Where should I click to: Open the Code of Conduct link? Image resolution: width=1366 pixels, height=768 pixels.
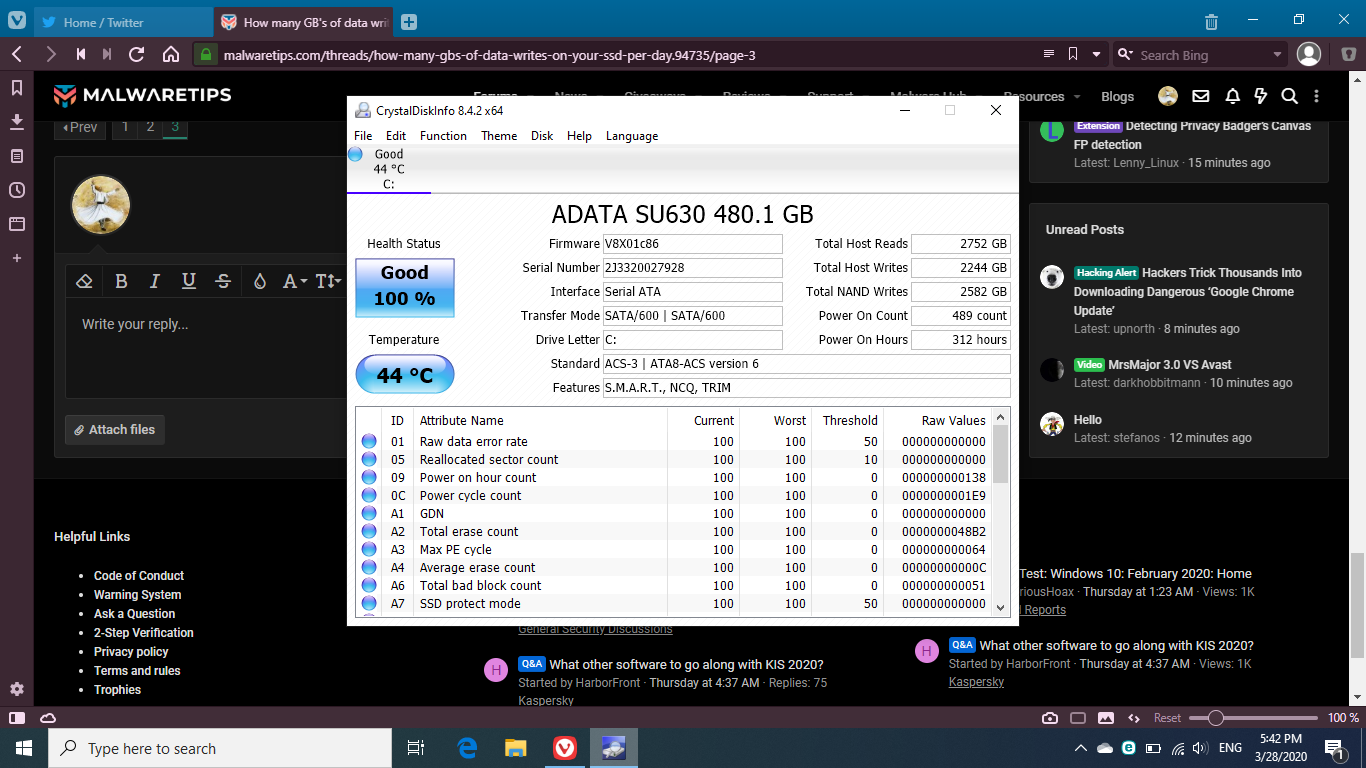(x=139, y=575)
